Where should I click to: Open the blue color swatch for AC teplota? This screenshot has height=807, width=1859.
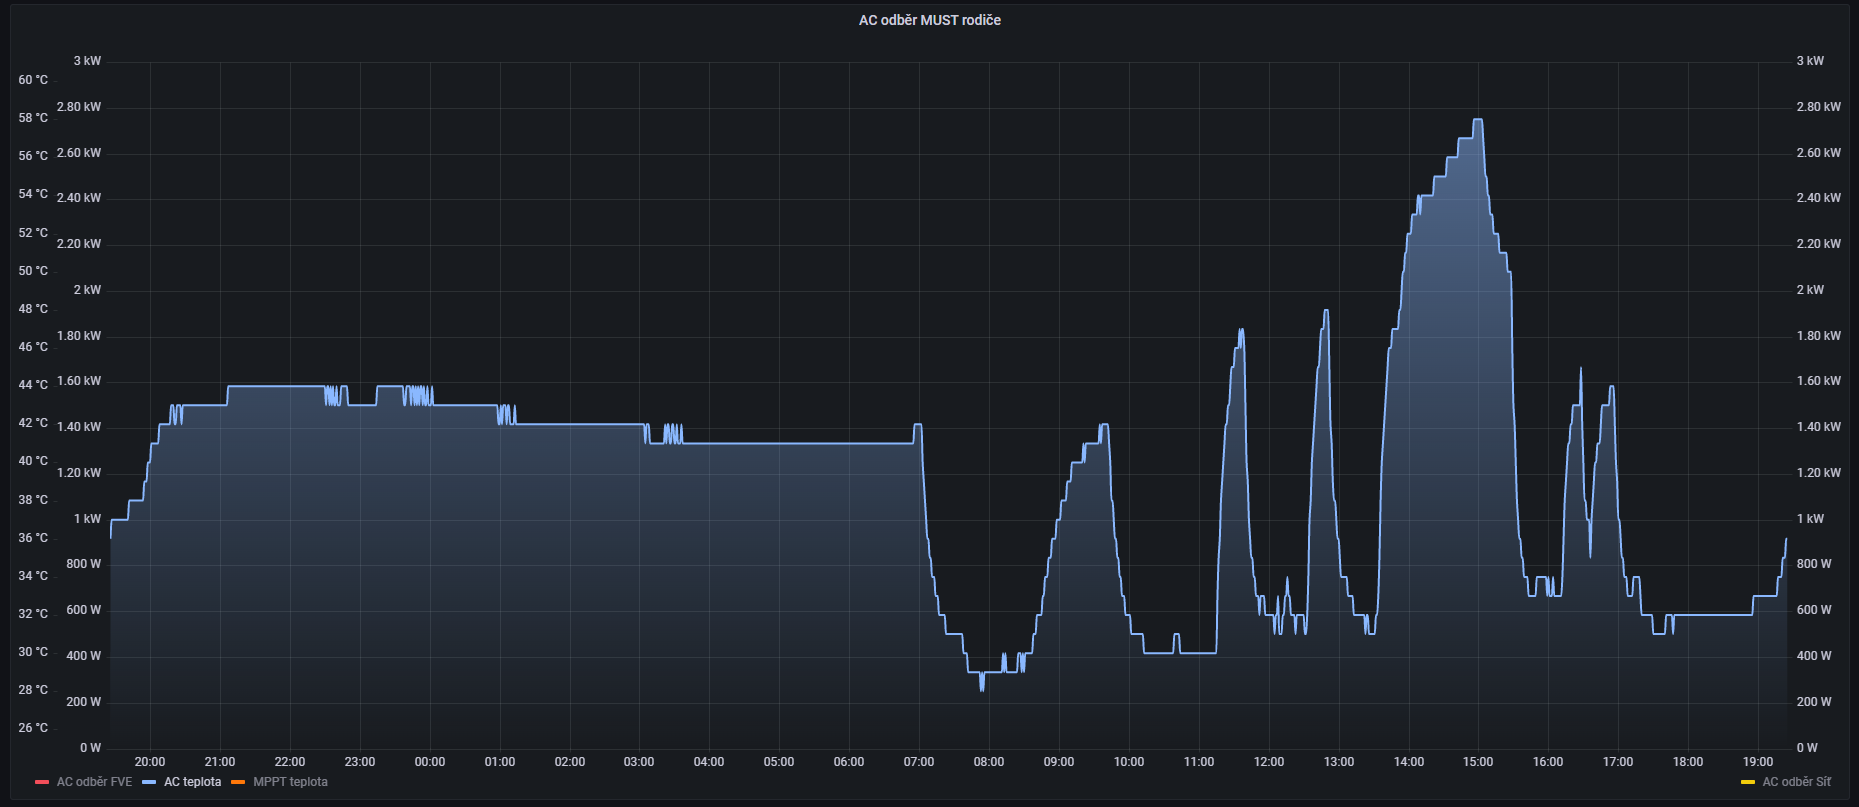pyautogui.click(x=149, y=782)
